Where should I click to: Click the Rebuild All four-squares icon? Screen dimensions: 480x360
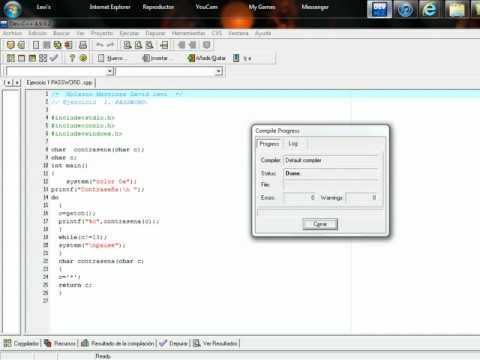tap(43, 58)
